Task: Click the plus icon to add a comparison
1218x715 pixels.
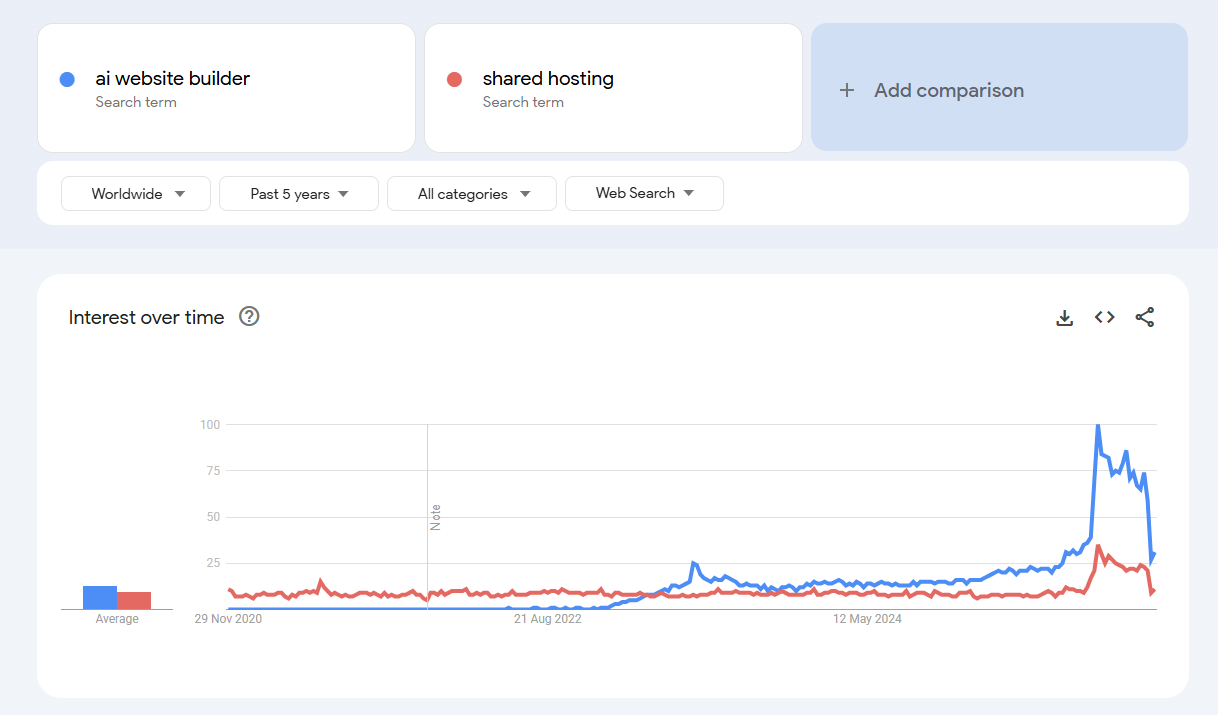Action: [847, 90]
